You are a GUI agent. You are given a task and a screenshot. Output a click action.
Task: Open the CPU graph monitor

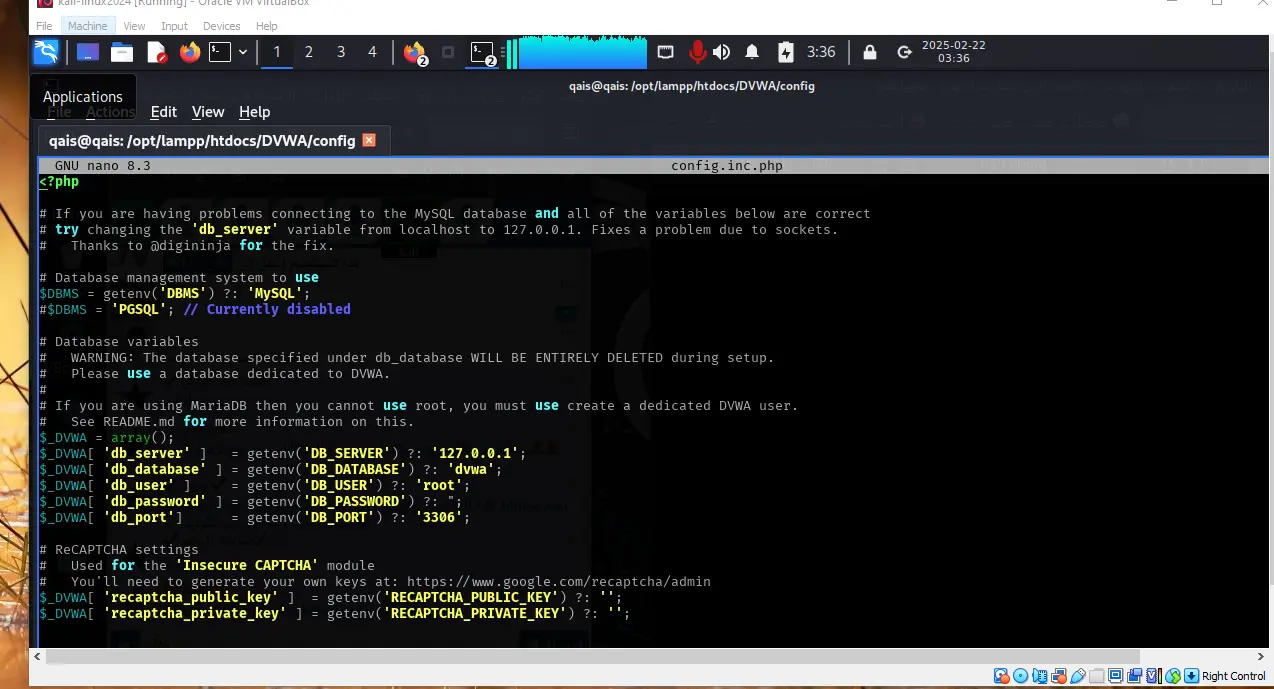pos(577,52)
